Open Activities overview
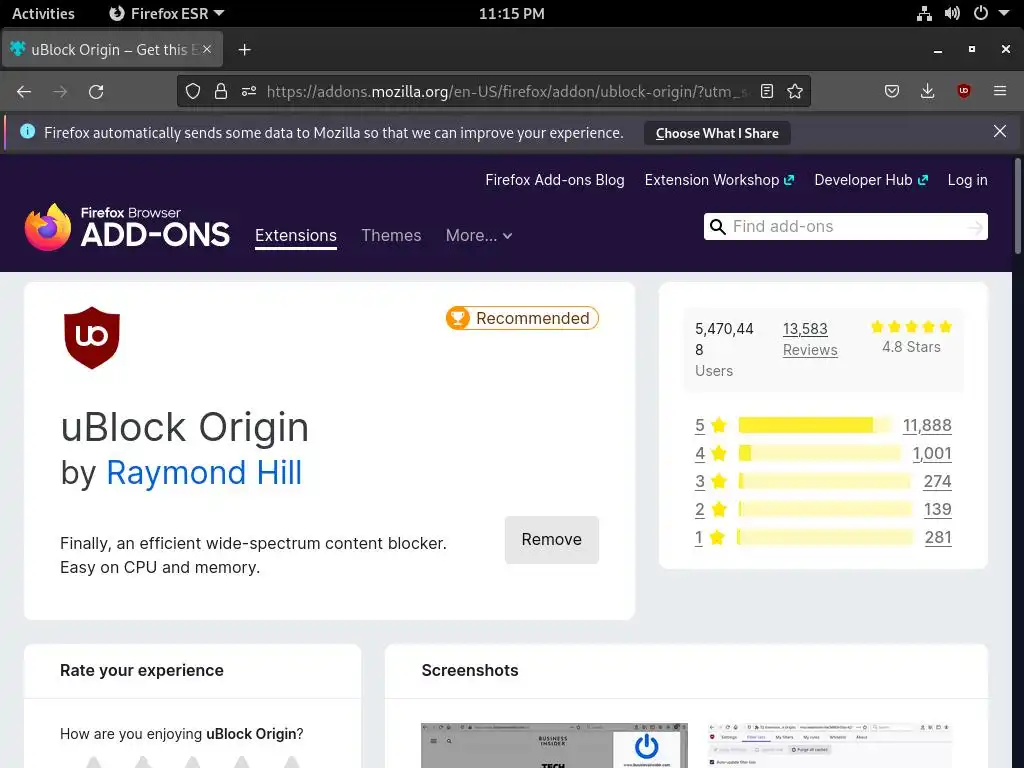The width and height of the screenshot is (1024, 768). point(43,13)
